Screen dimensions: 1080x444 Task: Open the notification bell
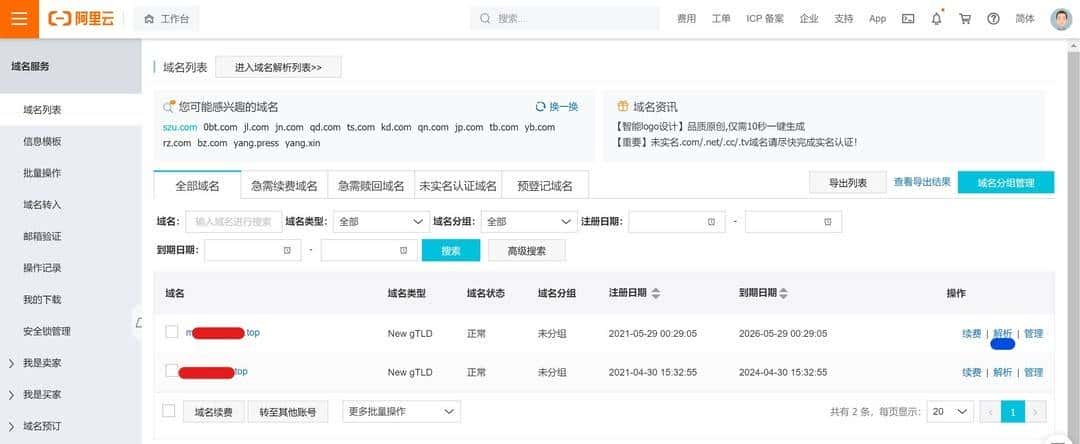[936, 19]
